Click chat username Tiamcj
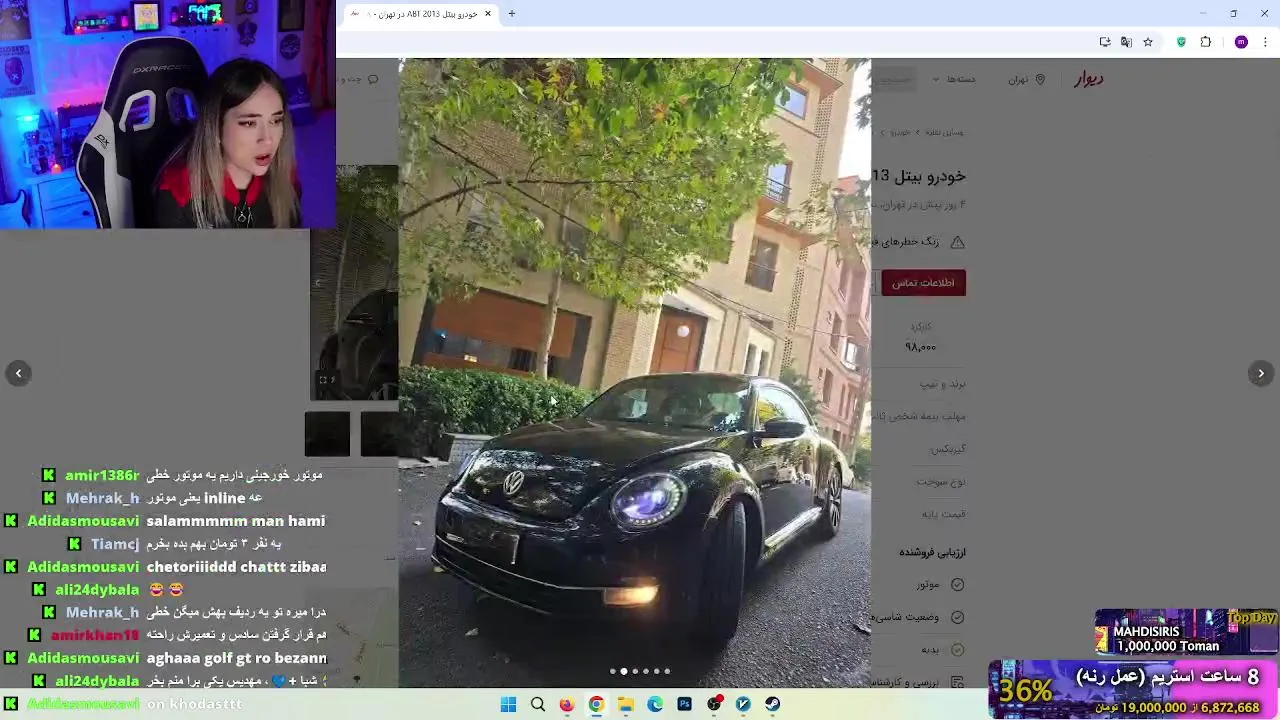The height and width of the screenshot is (720, 1280). 115,544
